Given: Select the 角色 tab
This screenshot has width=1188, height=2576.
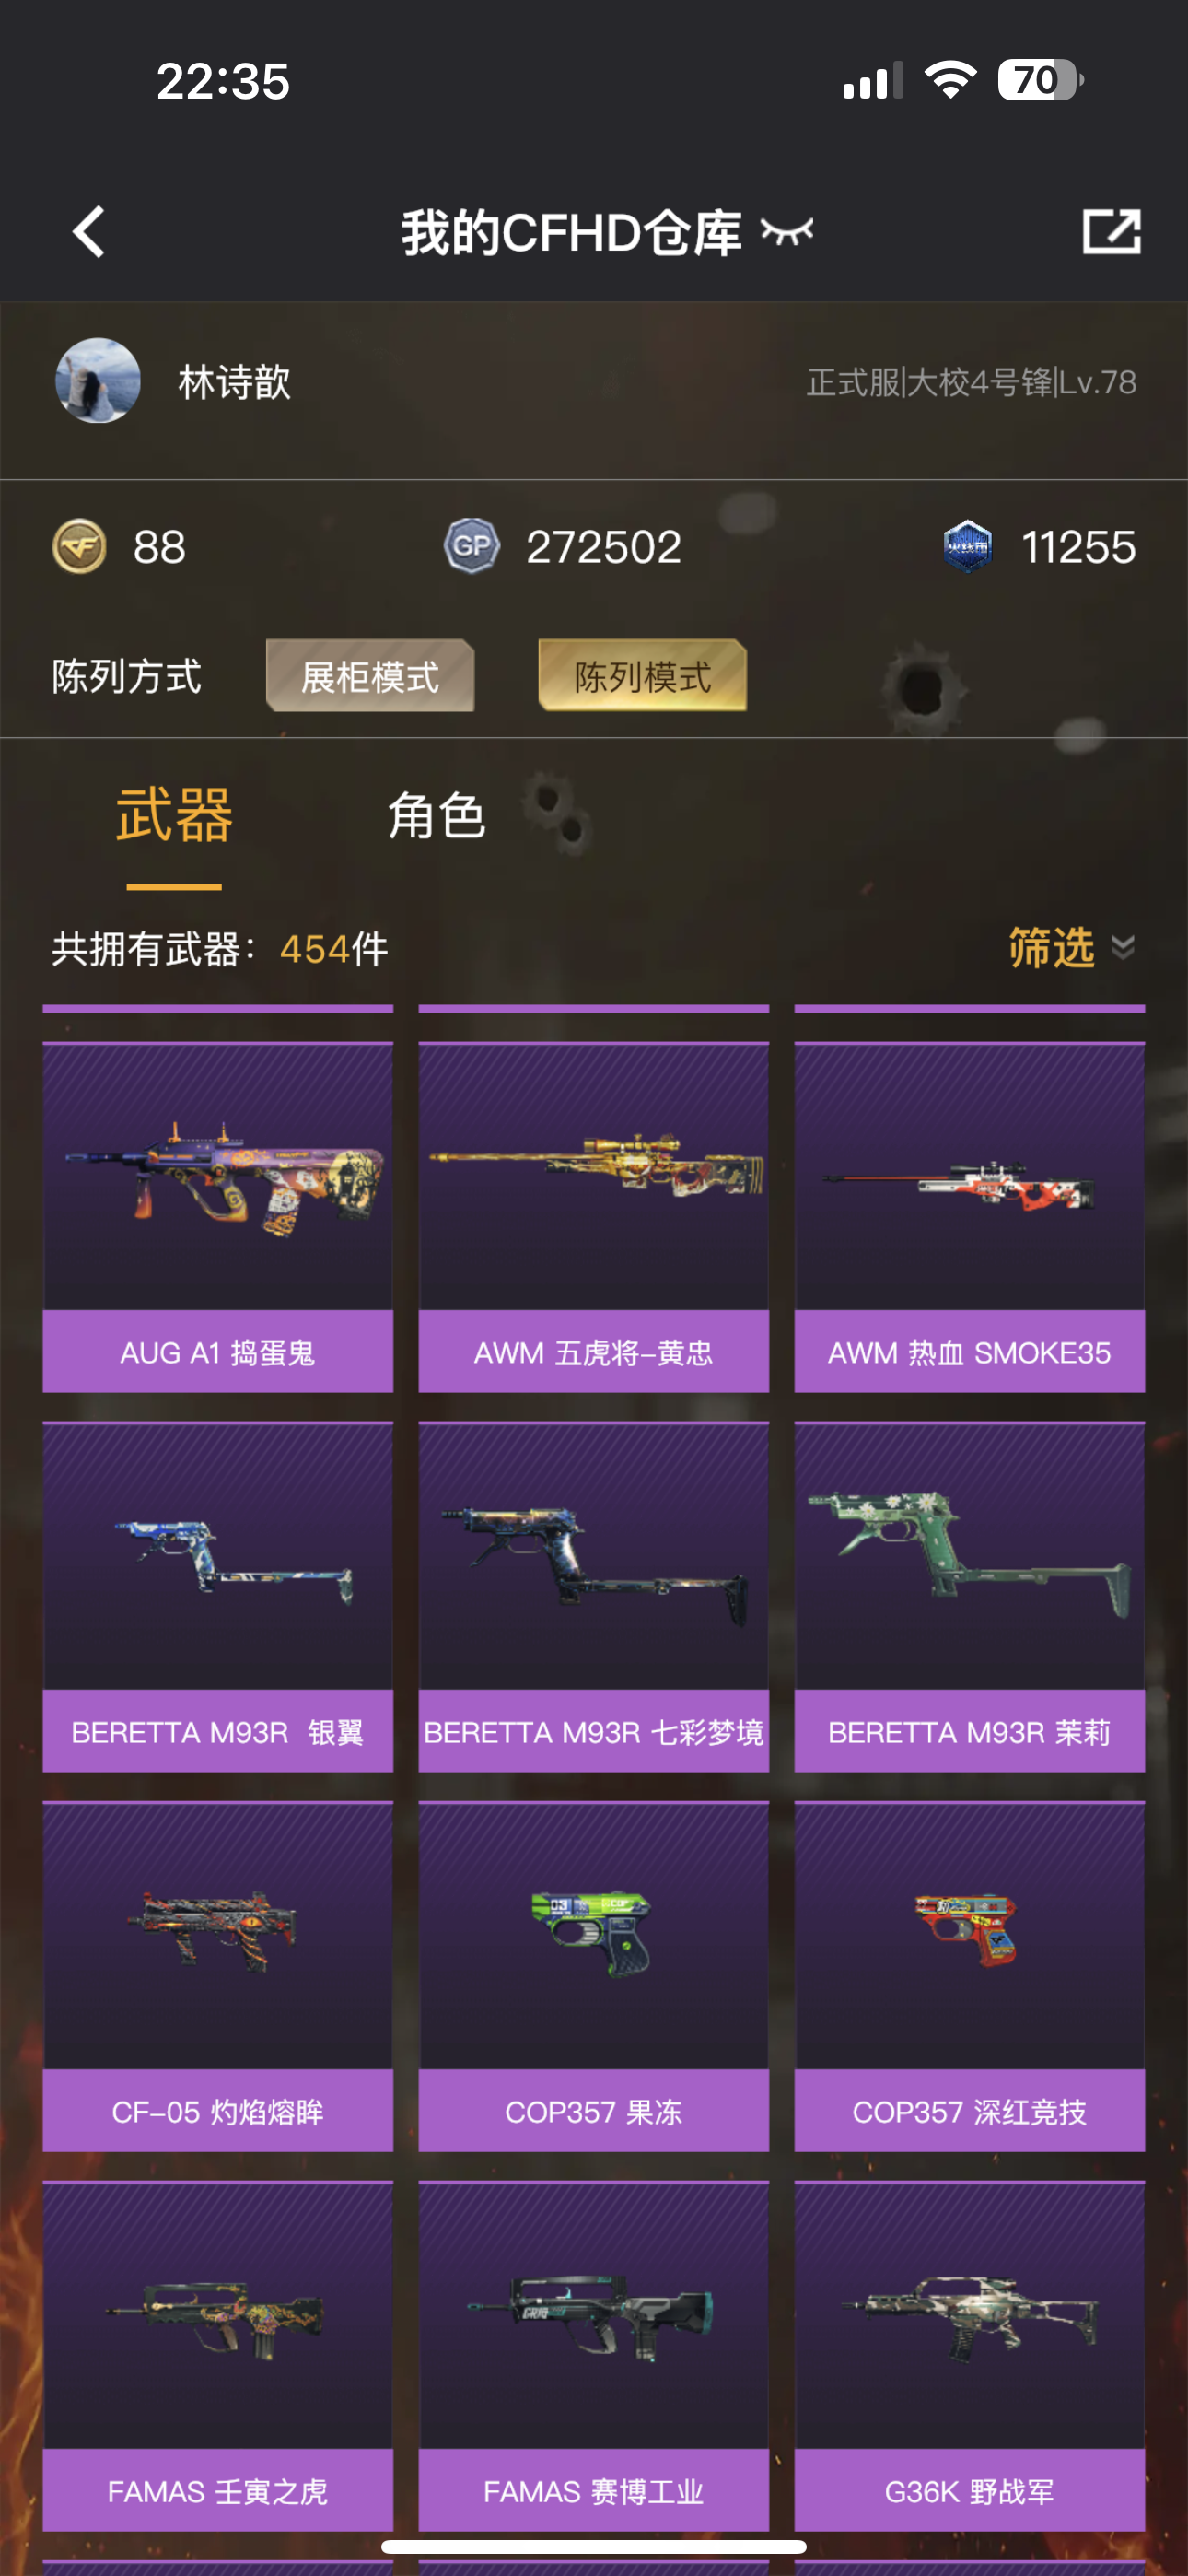Looking at the screenshot, I should [x=437, y=815].
